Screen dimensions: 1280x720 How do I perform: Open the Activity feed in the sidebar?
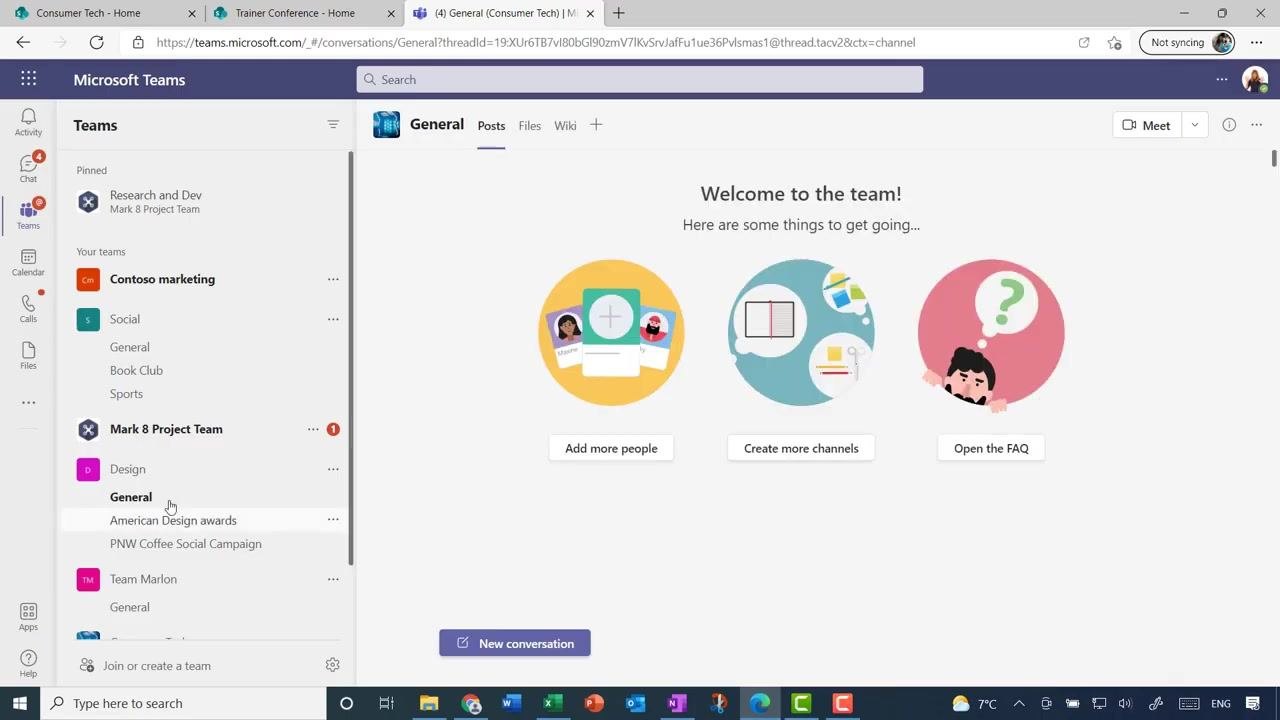(28, 122)
